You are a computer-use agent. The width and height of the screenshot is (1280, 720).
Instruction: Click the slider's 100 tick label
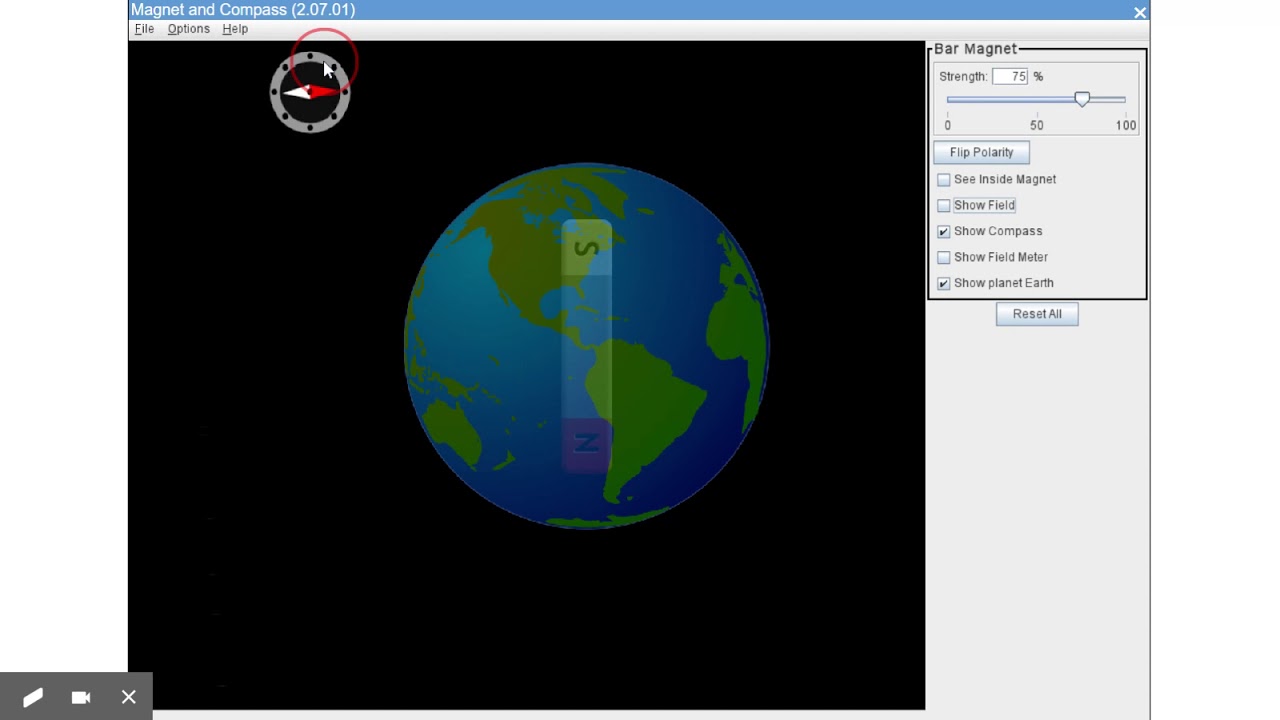tap(1126, 125)
